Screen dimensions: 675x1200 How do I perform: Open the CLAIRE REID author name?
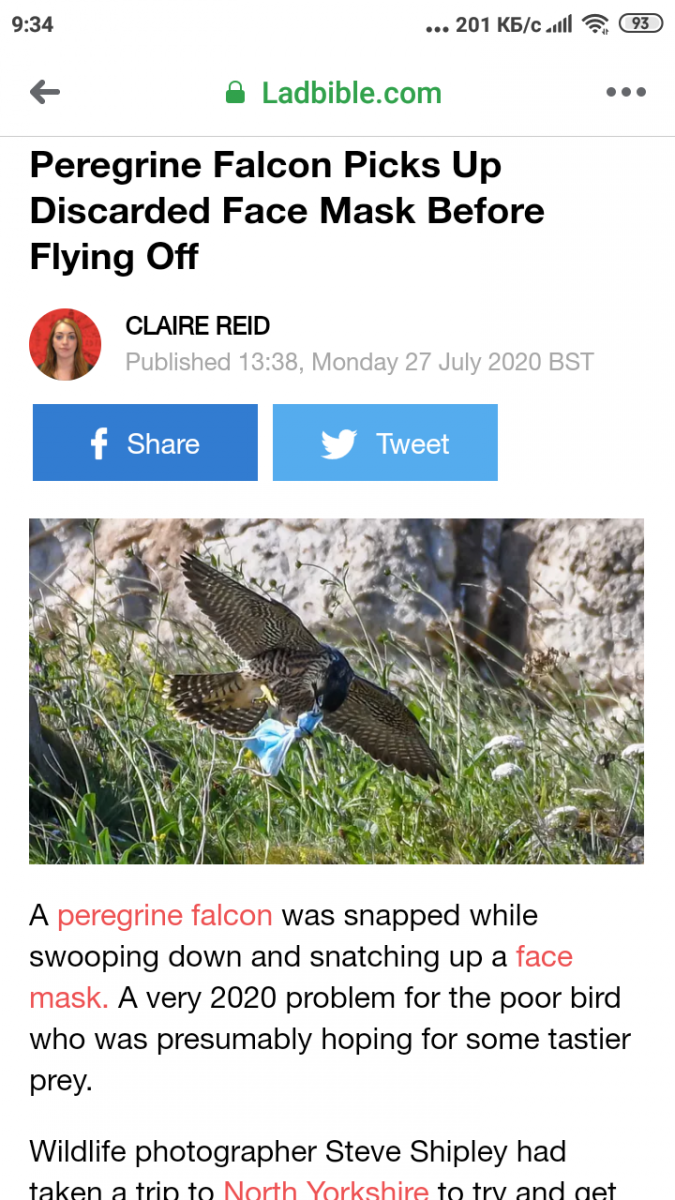pos(198,326)
